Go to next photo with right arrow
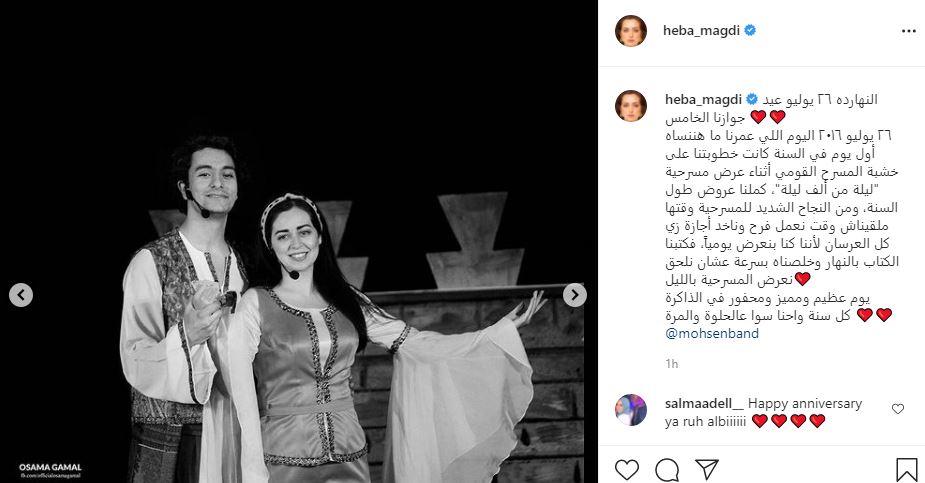This screenshot has height=483, width=925. pyautogui.click(x=575, y=295)
